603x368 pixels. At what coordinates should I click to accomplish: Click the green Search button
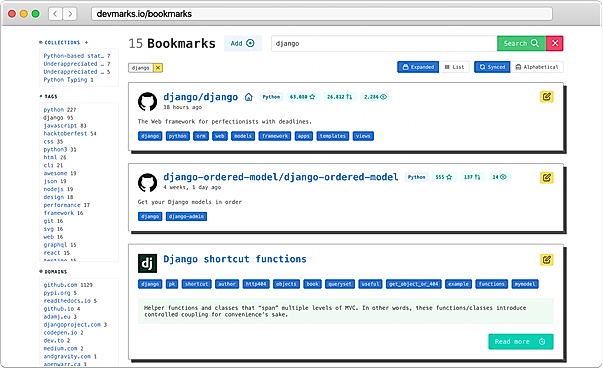coord(521,43)
